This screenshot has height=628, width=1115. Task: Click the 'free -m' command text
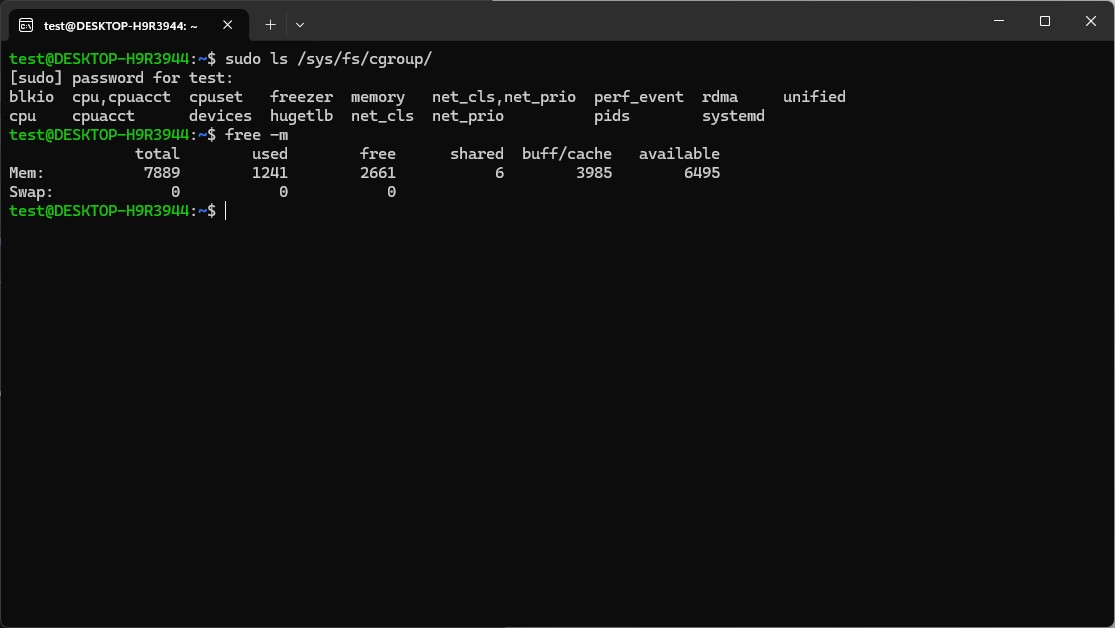256,135
